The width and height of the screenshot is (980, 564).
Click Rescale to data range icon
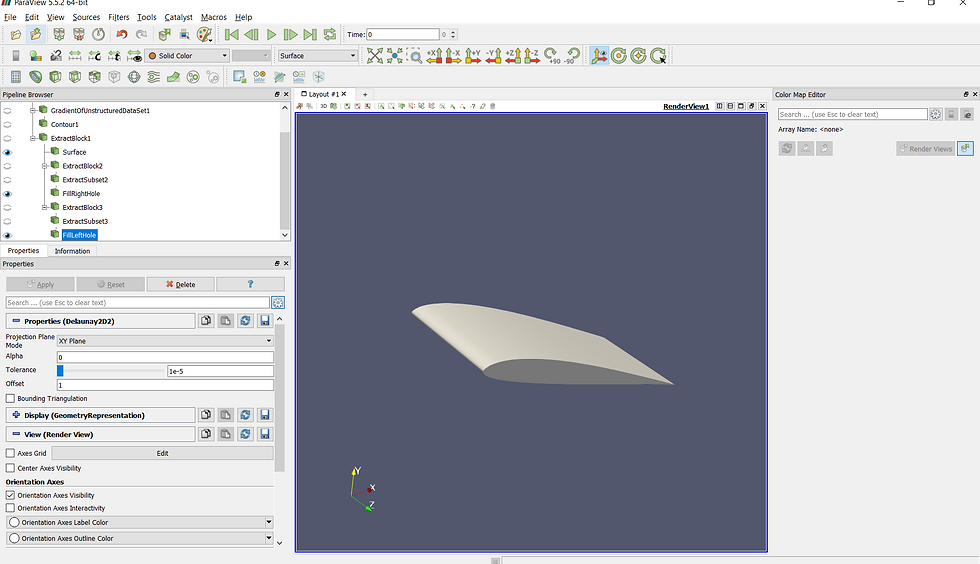click(x=75, y=56)
